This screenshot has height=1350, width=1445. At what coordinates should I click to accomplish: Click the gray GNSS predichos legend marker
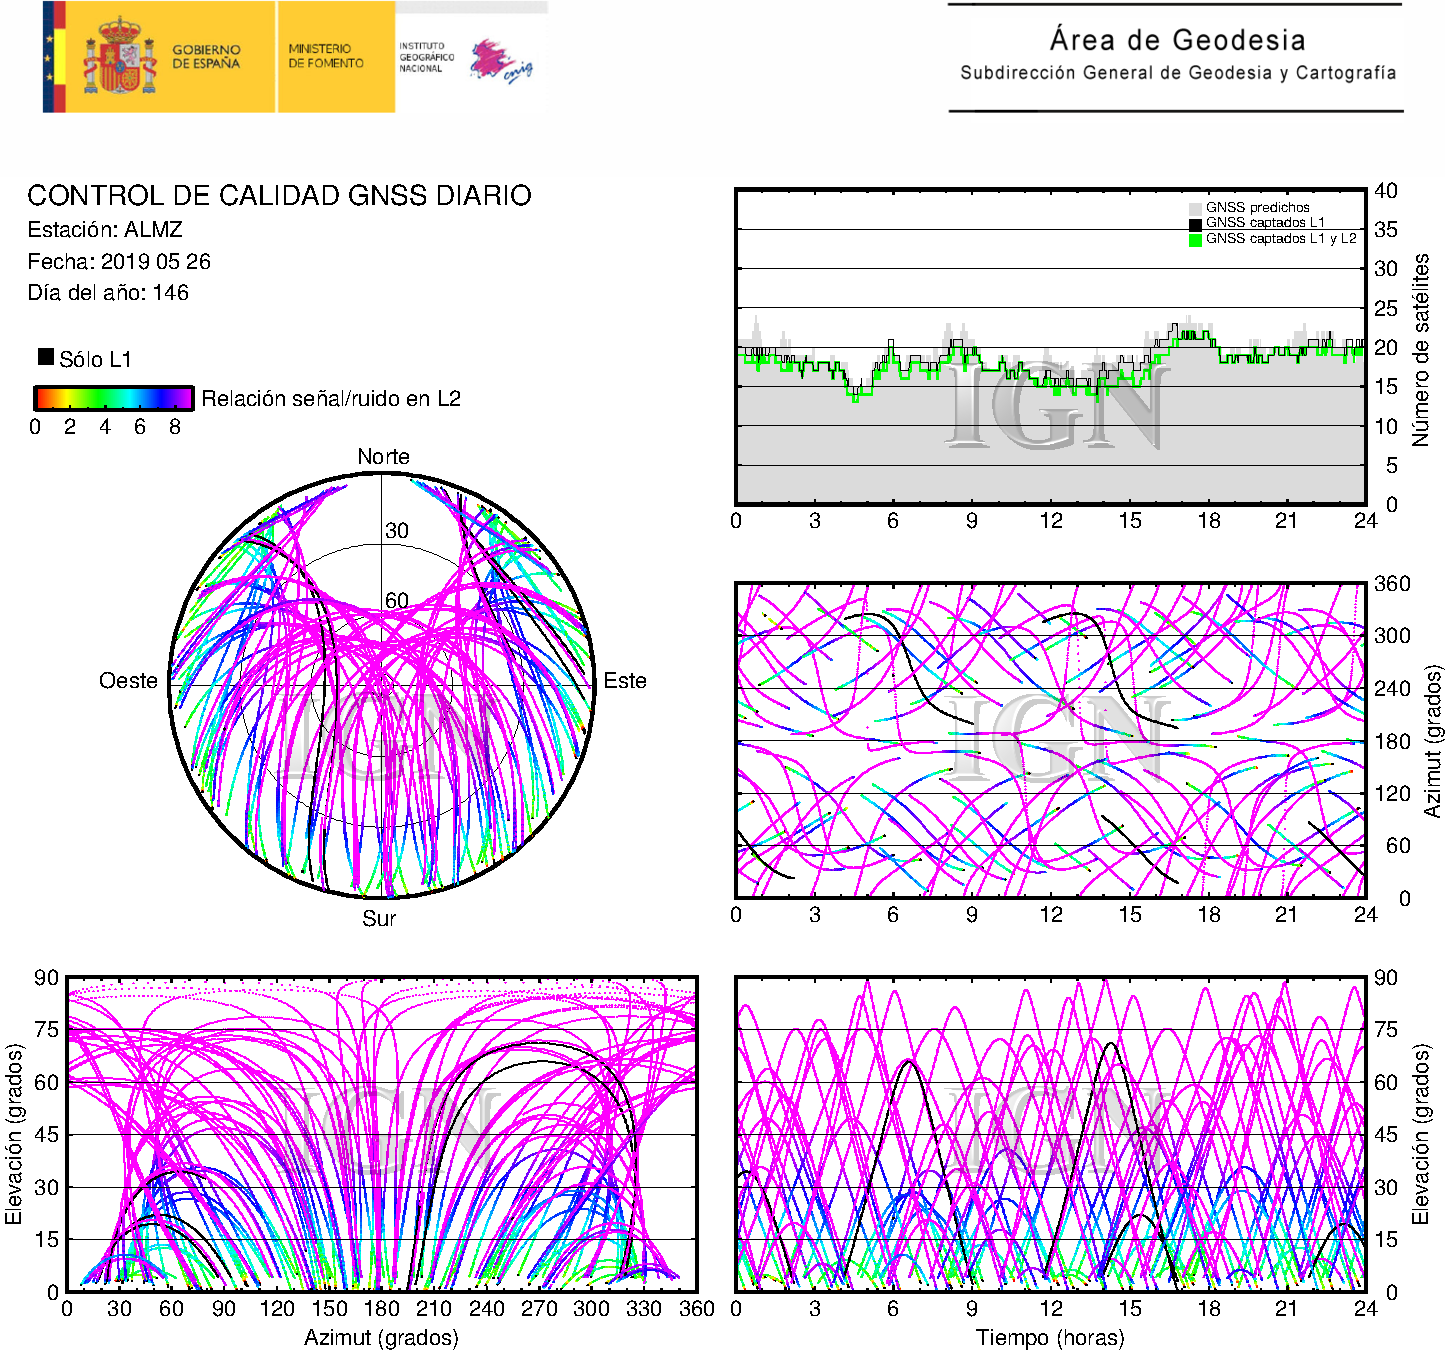(1195, 208)
